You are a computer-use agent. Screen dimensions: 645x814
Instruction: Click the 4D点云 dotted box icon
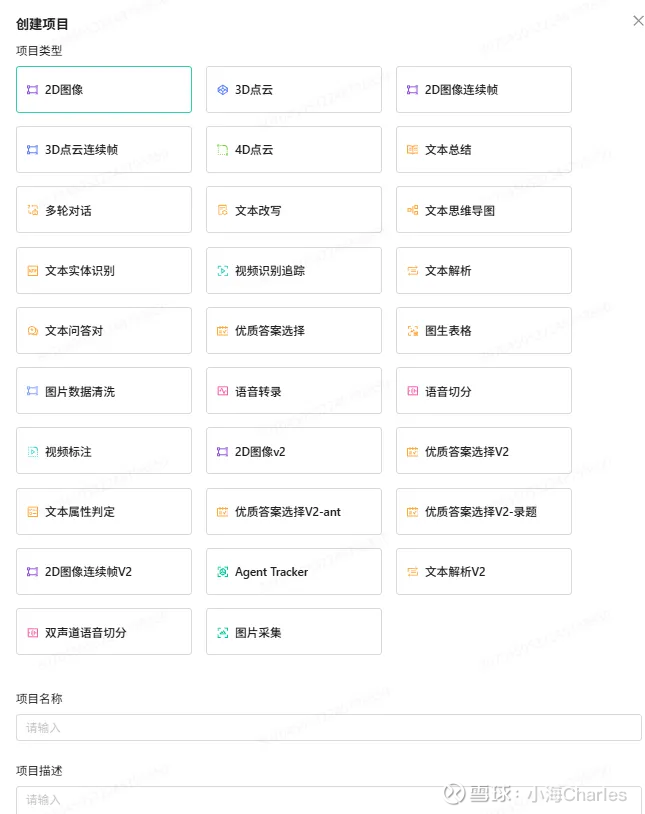223,150
